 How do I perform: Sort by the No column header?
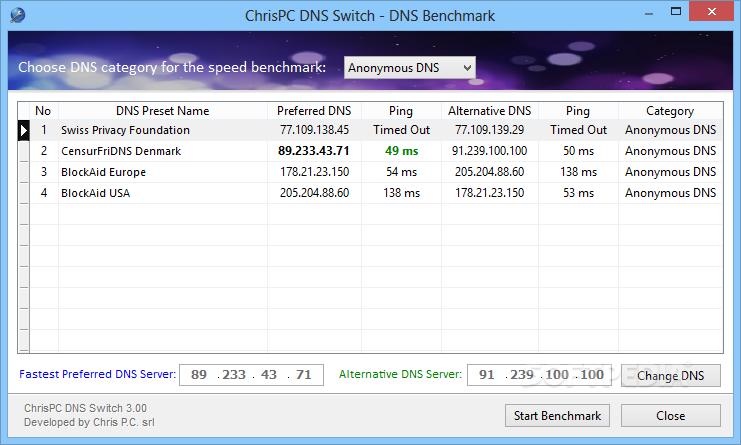pyautogui.click(x=43, y=111)
